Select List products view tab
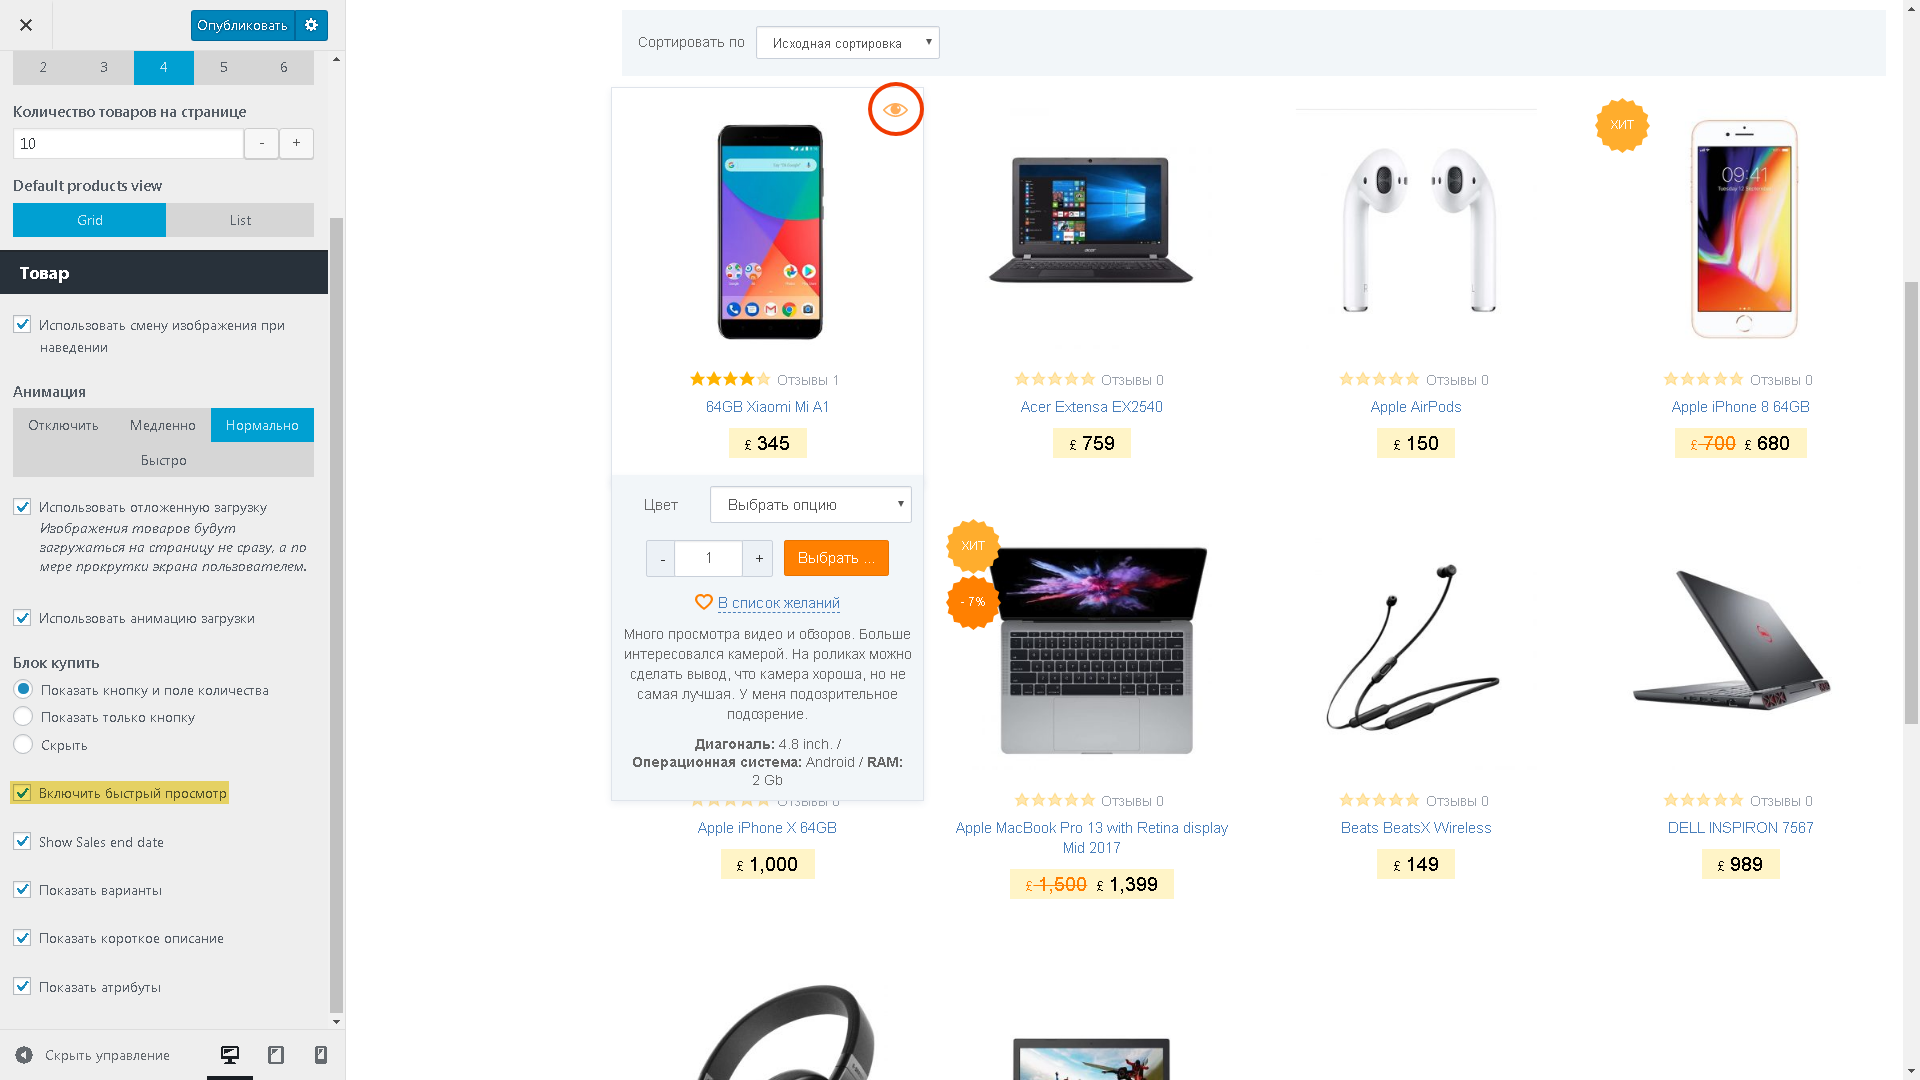The width and height of the screenshot is (1920, 1080). pos(240,220)
